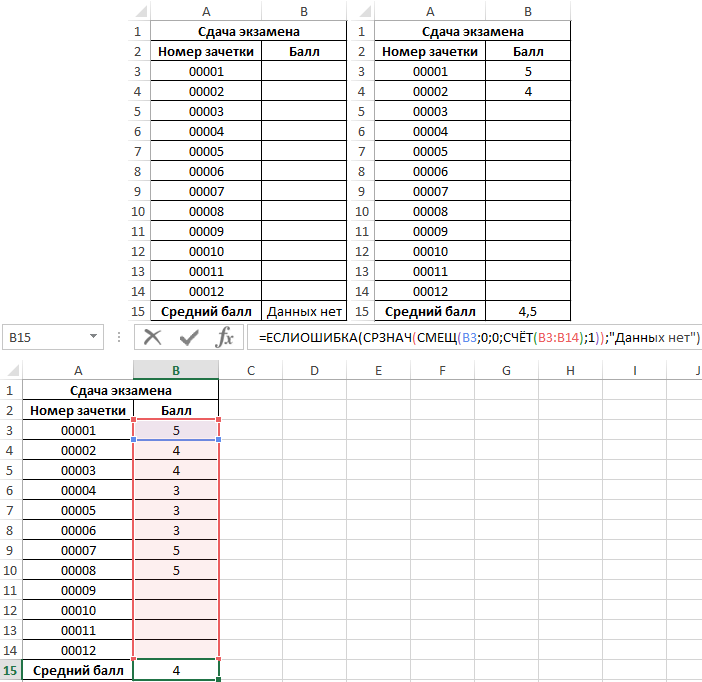The image size is (702, 682).
Task: Click the Enter checkmark icon in formula bar
Action: point(189,337)
